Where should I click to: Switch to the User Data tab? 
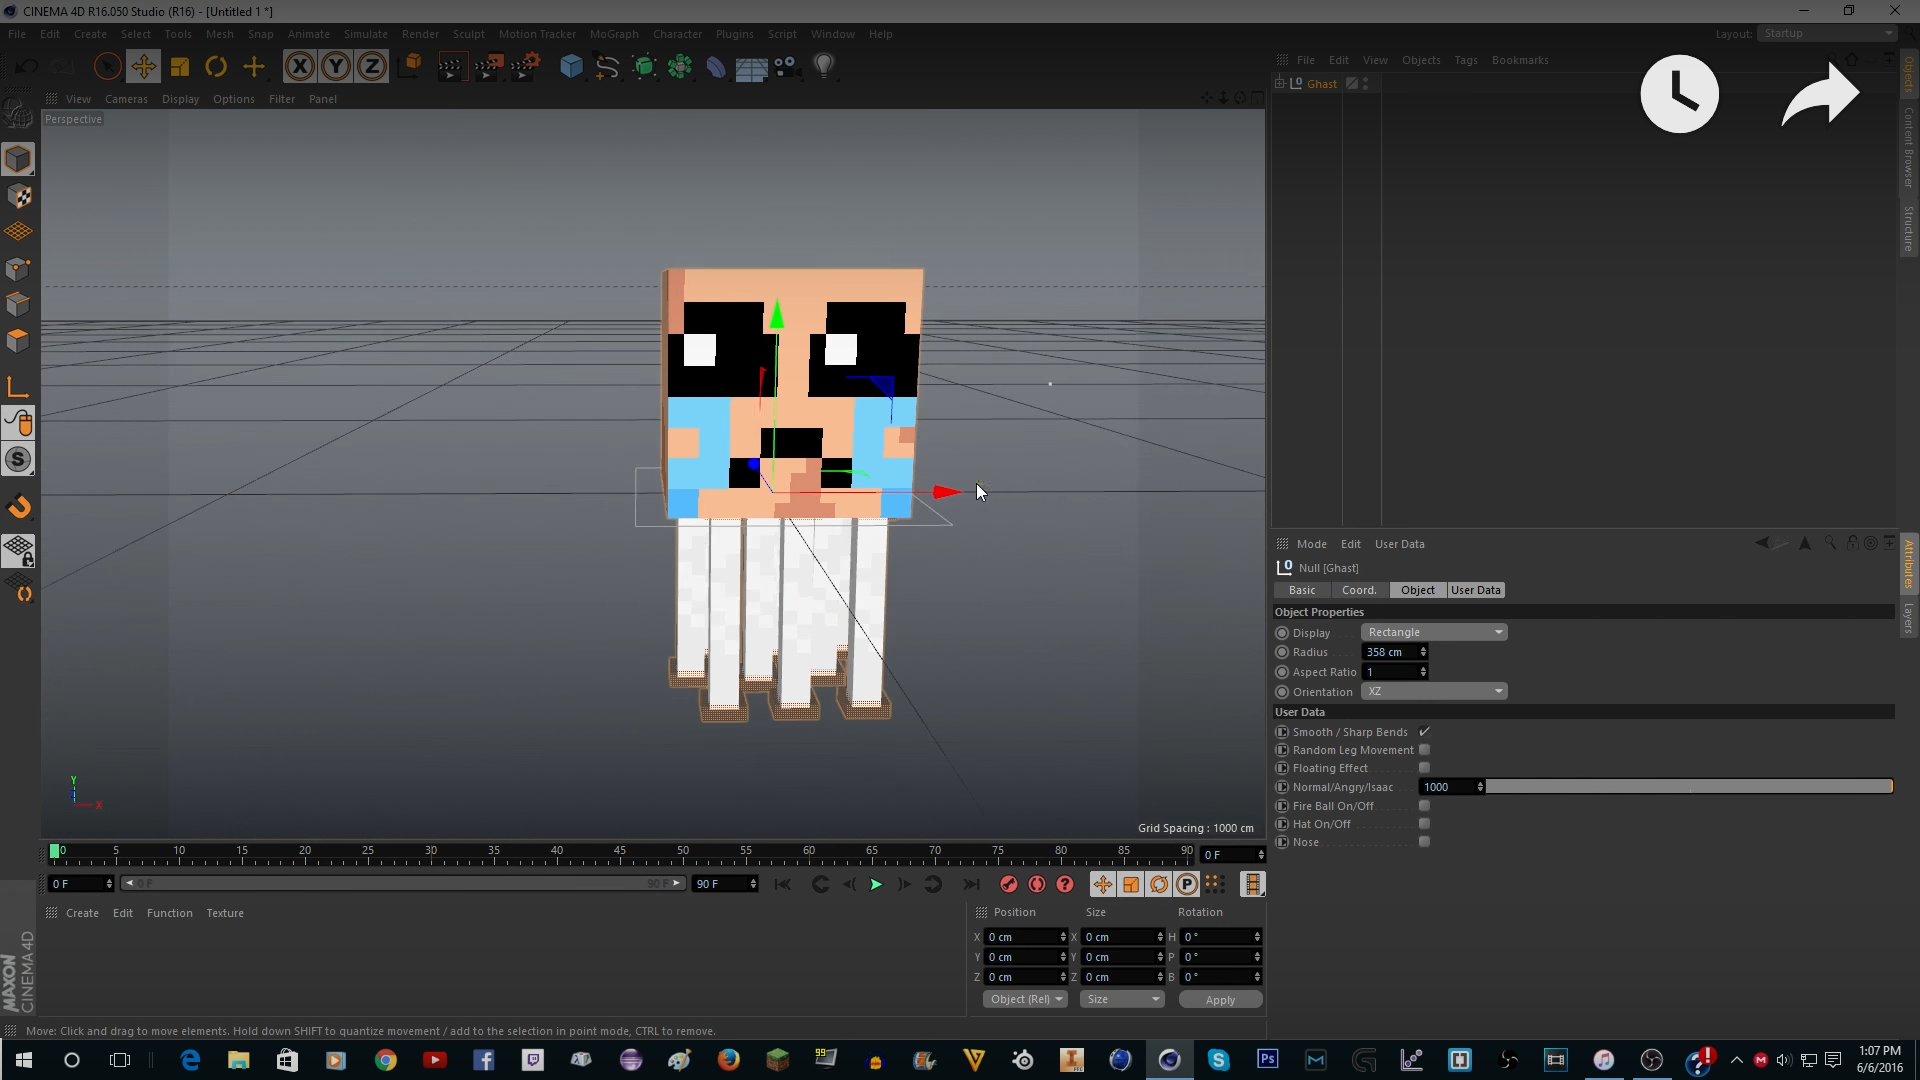(1476, 590)
